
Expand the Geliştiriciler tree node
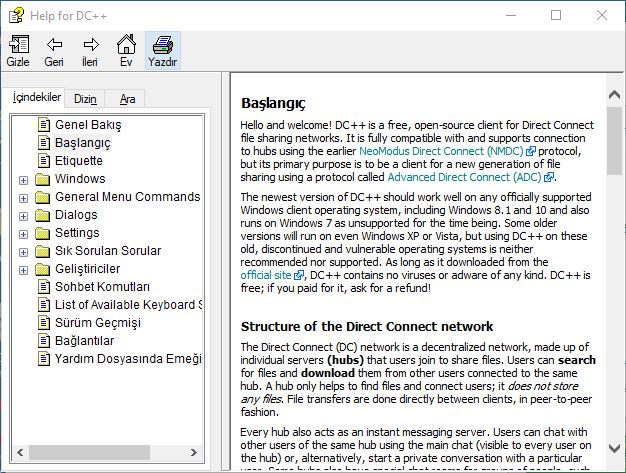click(x=24, y=270)
